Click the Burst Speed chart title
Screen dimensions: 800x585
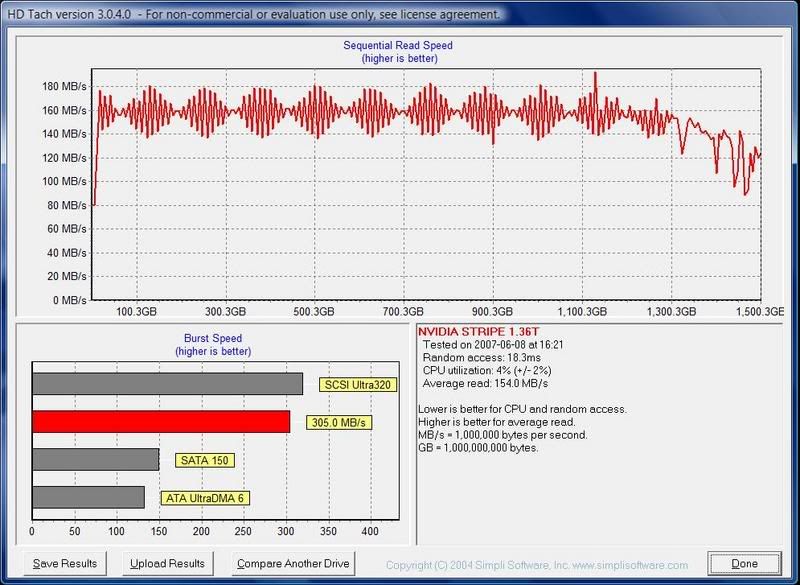[x=213, y=338]
